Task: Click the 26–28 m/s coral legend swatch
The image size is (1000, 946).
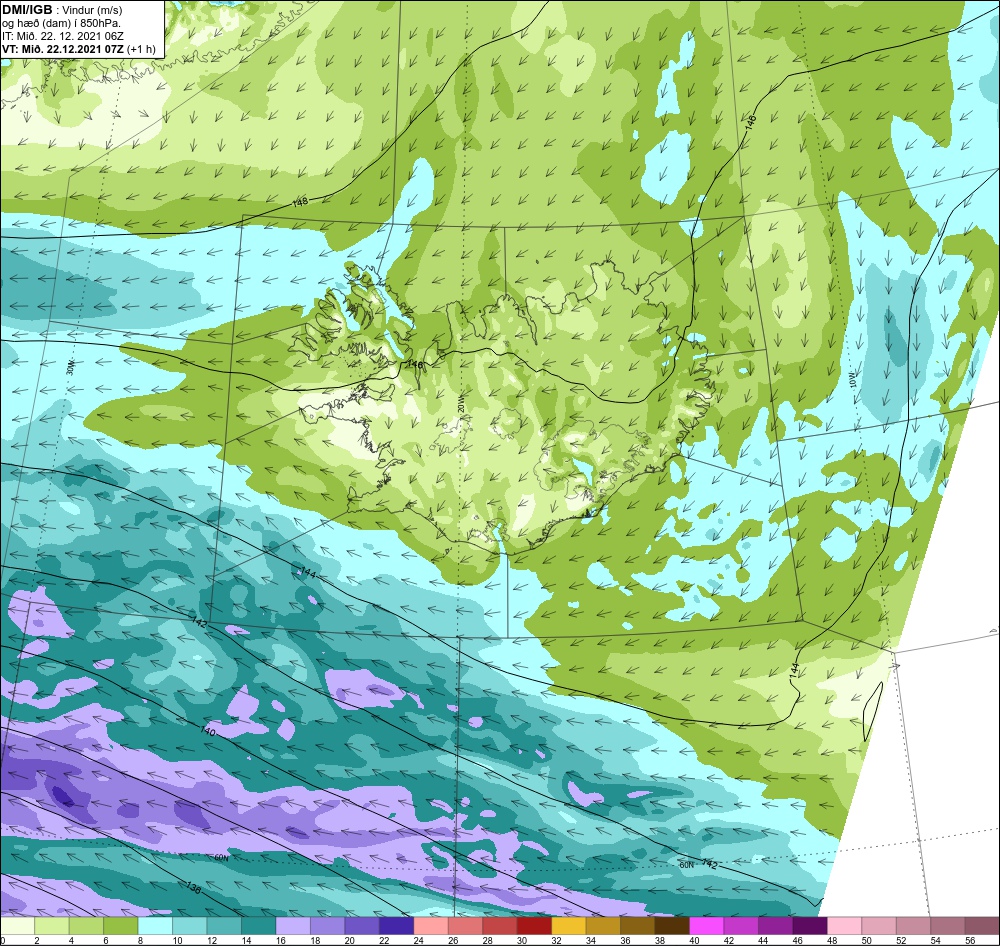Action: tap(465, 926)
